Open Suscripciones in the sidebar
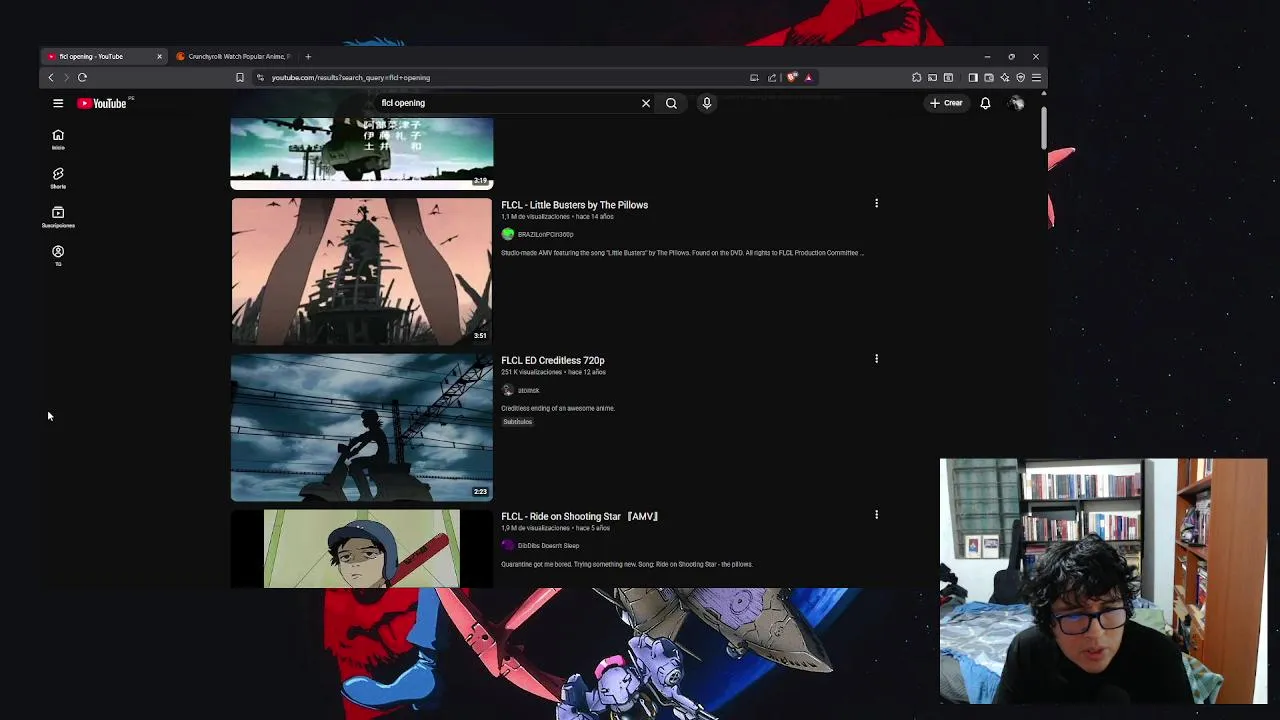1280x720 pixels. (58, 217)
